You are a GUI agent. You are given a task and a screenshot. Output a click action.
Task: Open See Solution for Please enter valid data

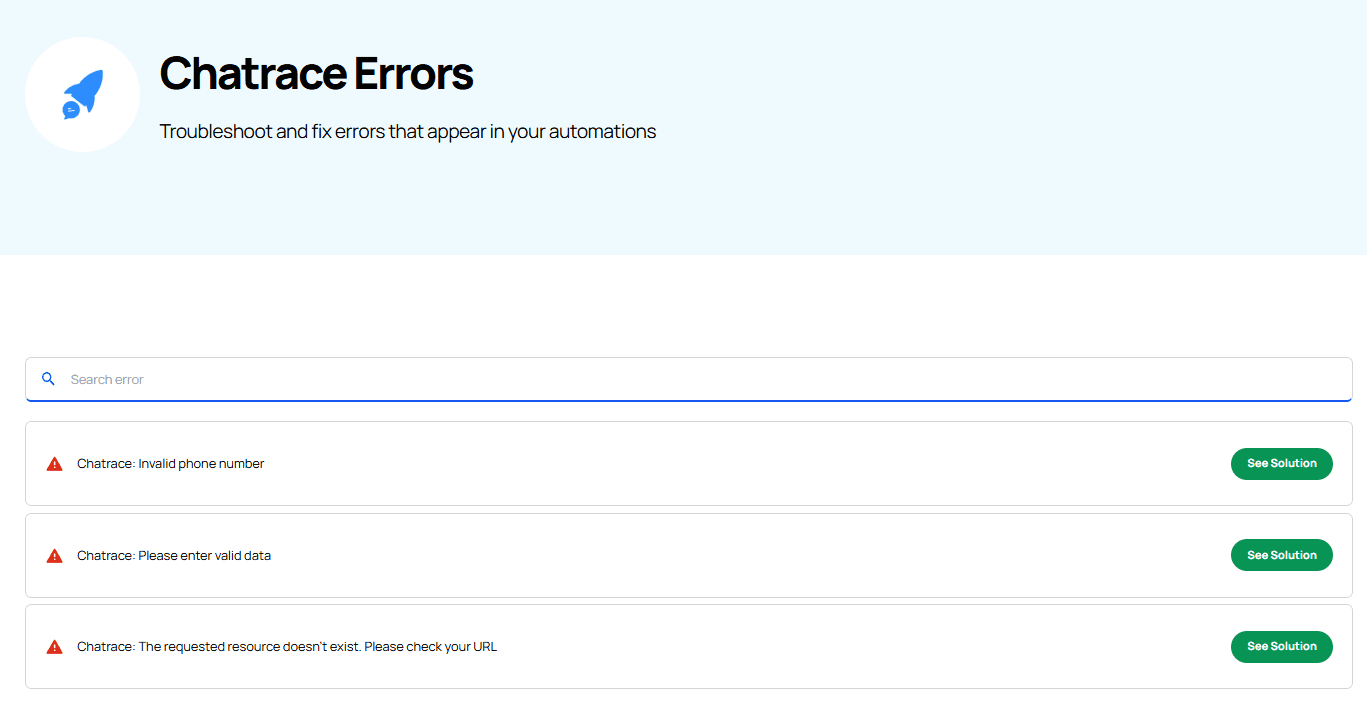(1281, 555)
